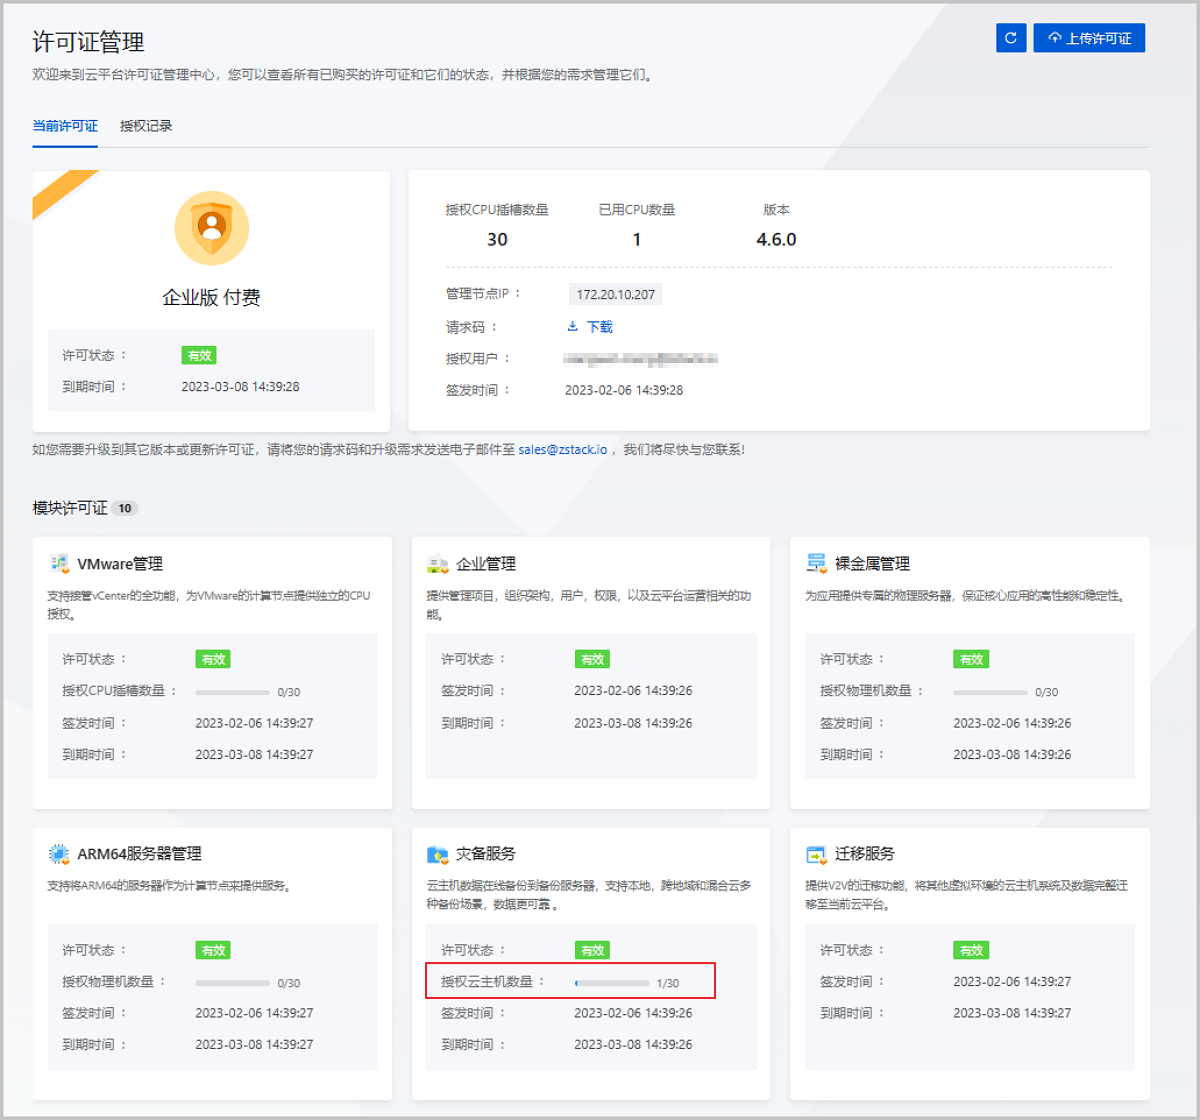Click the refresh icon button

pos(1011,38)
